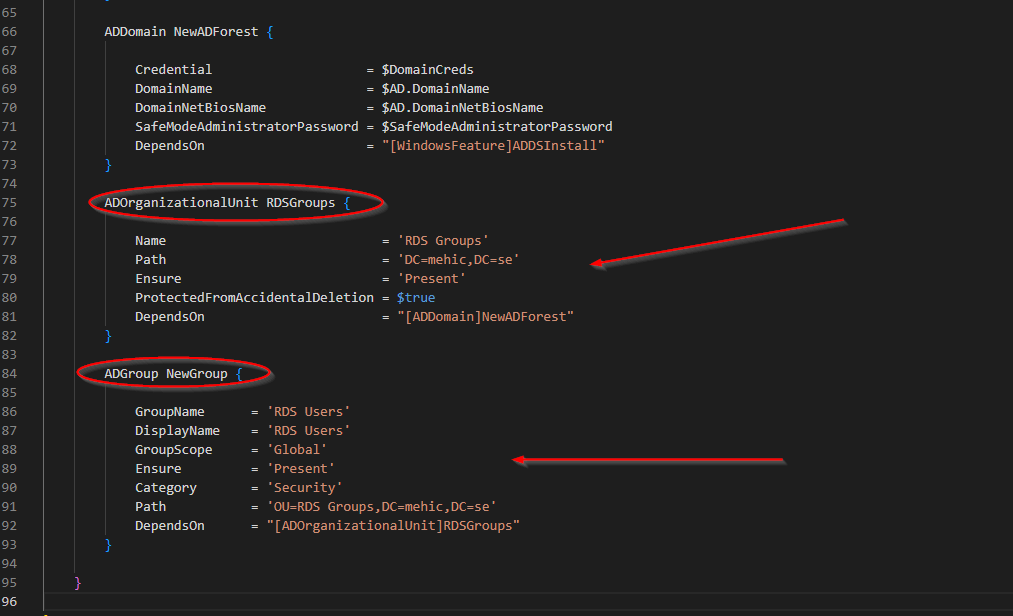1013x616 pixels.
Task: Click line number 84 in the gutter
Action: click(10, 374)
